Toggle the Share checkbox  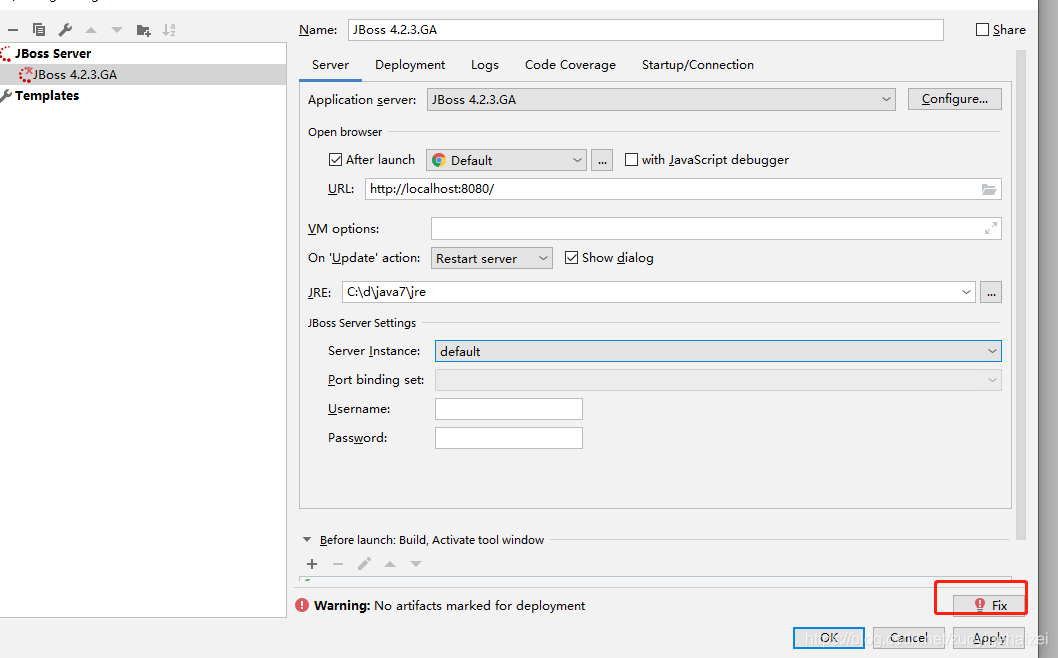tap(982, 30)
